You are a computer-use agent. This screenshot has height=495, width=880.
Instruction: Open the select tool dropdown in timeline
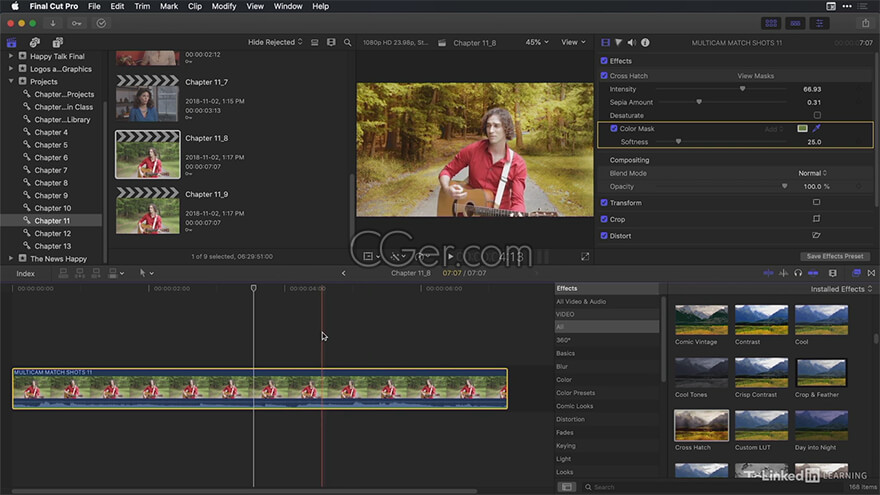point(146,273)
